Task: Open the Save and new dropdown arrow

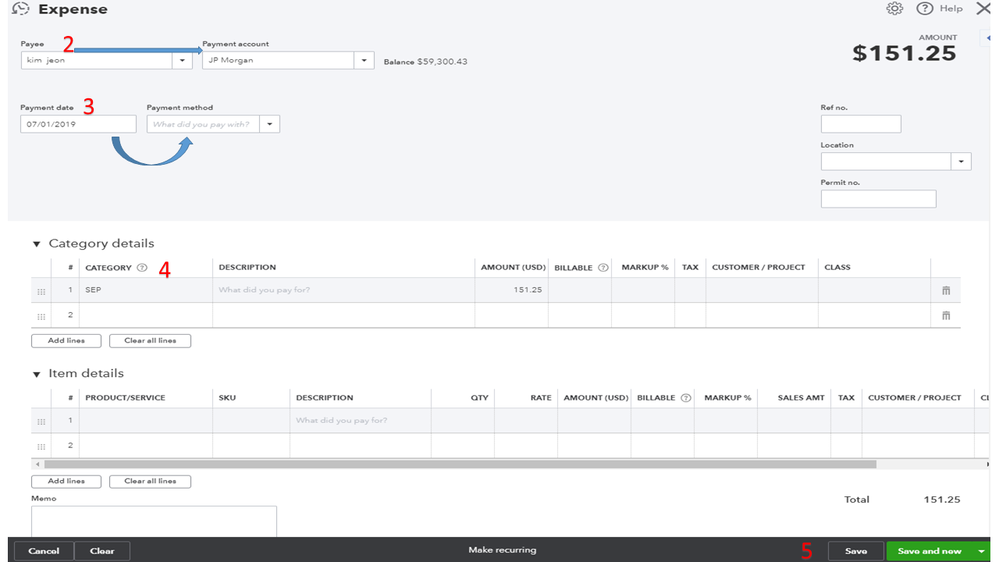Action: 981,551
